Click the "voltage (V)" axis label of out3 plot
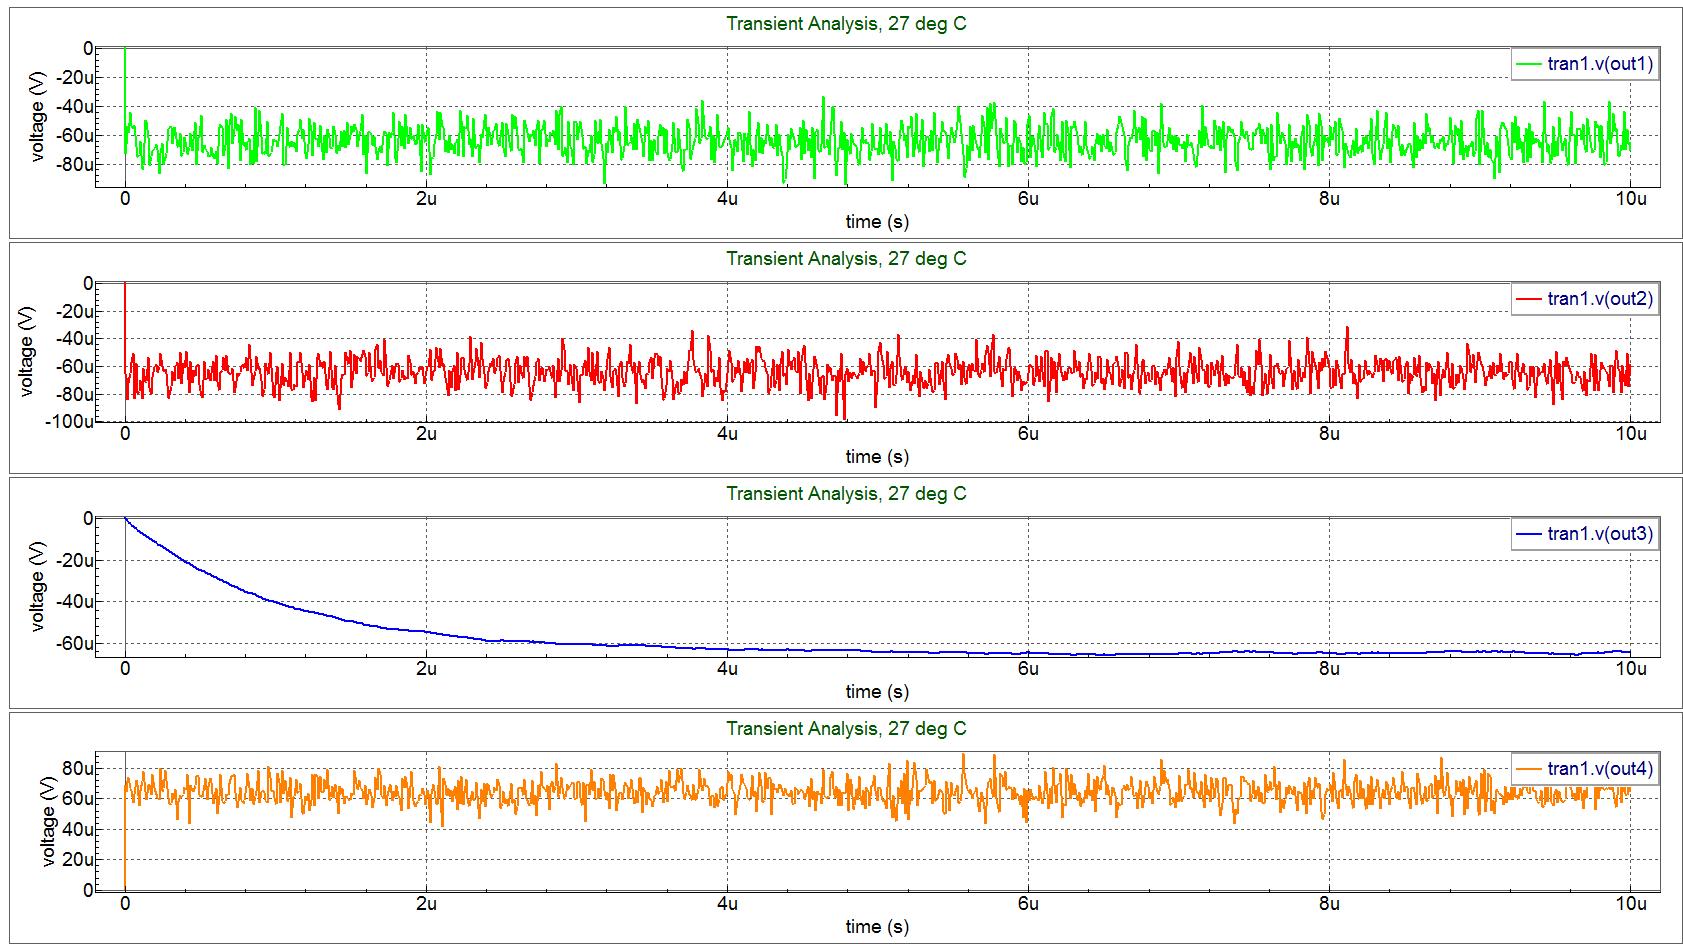This screenshot has width=1683, height=945. coord(38,588)
